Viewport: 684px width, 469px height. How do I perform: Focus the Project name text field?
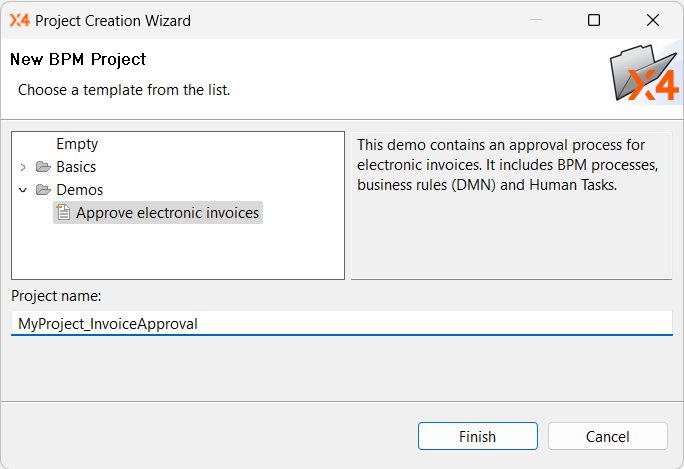[341, 323]
